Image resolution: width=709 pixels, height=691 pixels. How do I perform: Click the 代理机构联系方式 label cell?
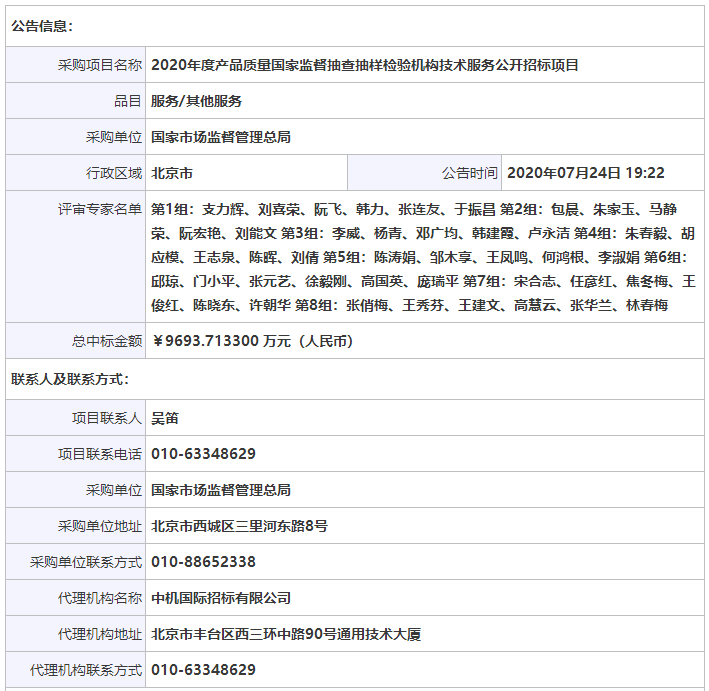85,670
